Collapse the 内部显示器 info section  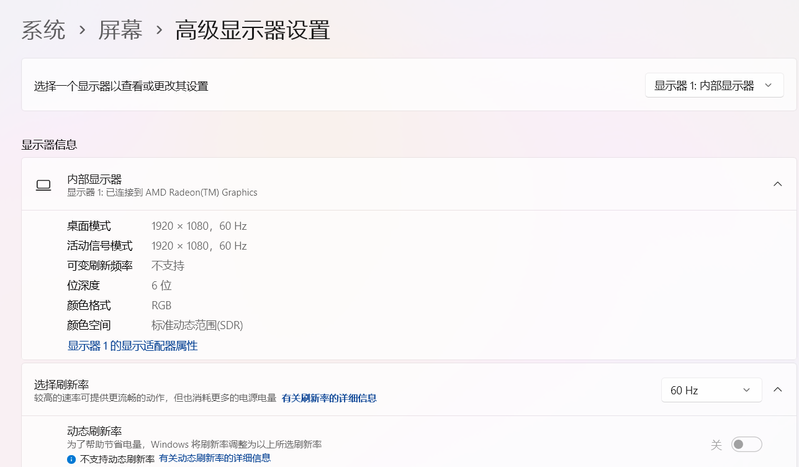[777, 184]
